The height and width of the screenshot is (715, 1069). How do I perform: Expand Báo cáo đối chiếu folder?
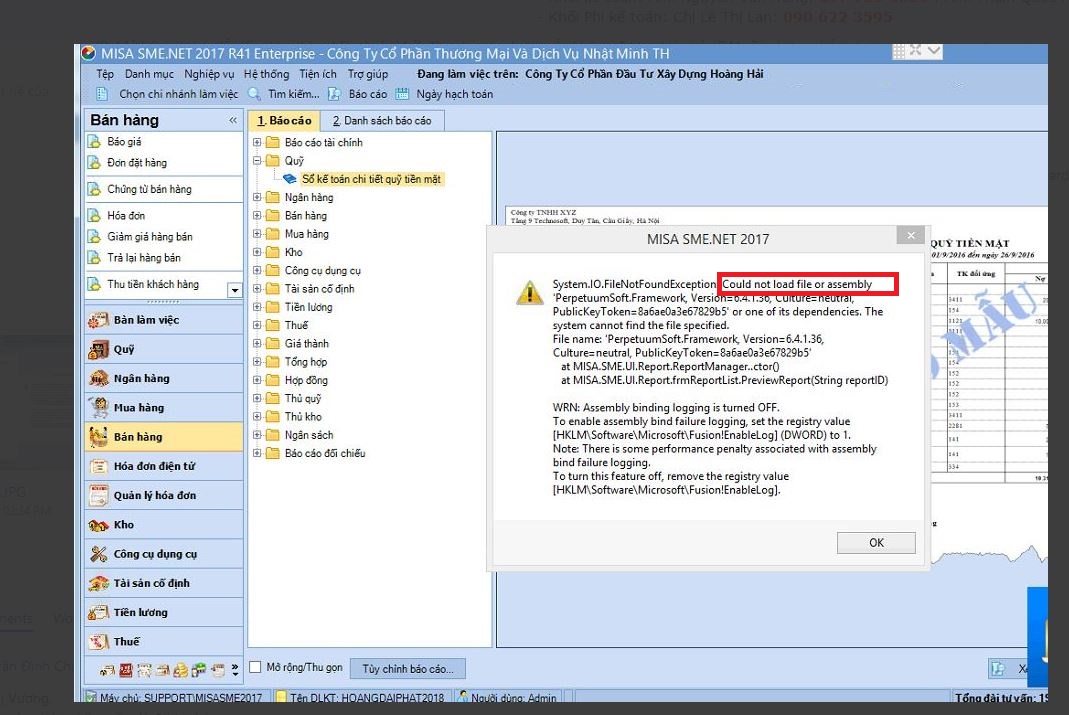tap(257, 453)
